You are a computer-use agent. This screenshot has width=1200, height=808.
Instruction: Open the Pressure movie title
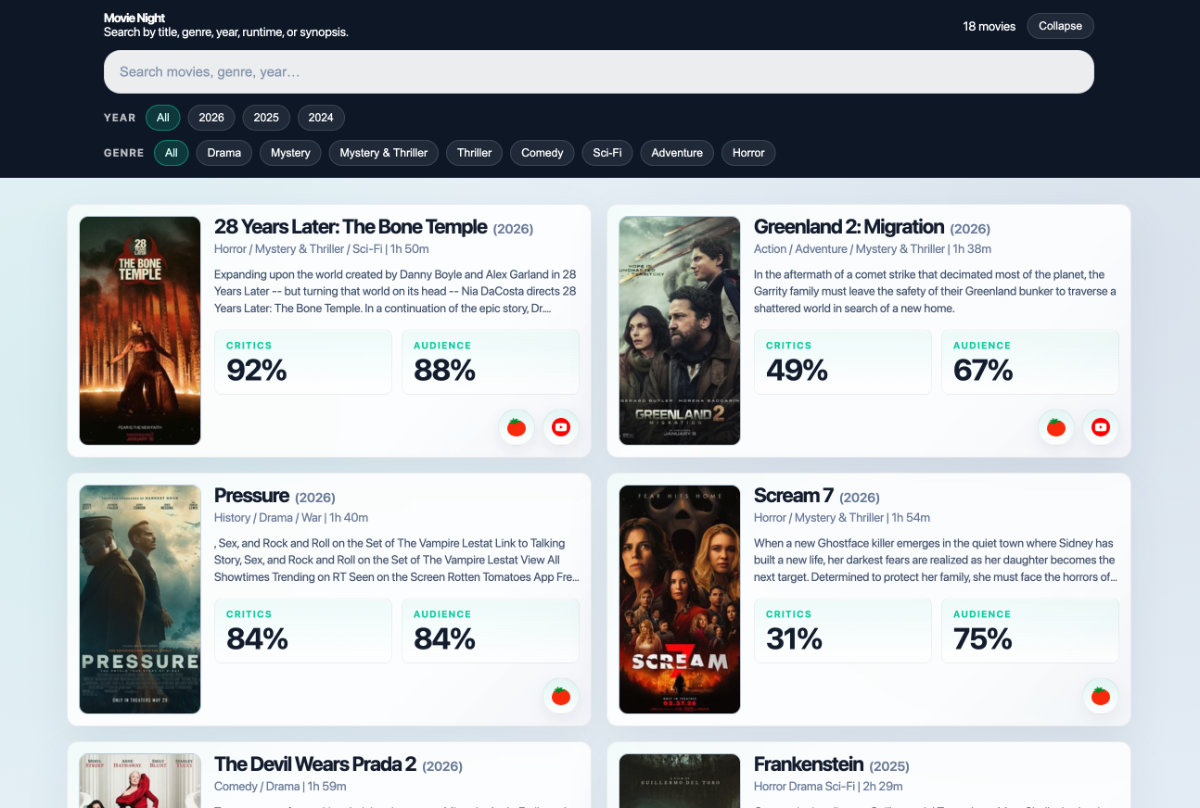coord(252,496)
